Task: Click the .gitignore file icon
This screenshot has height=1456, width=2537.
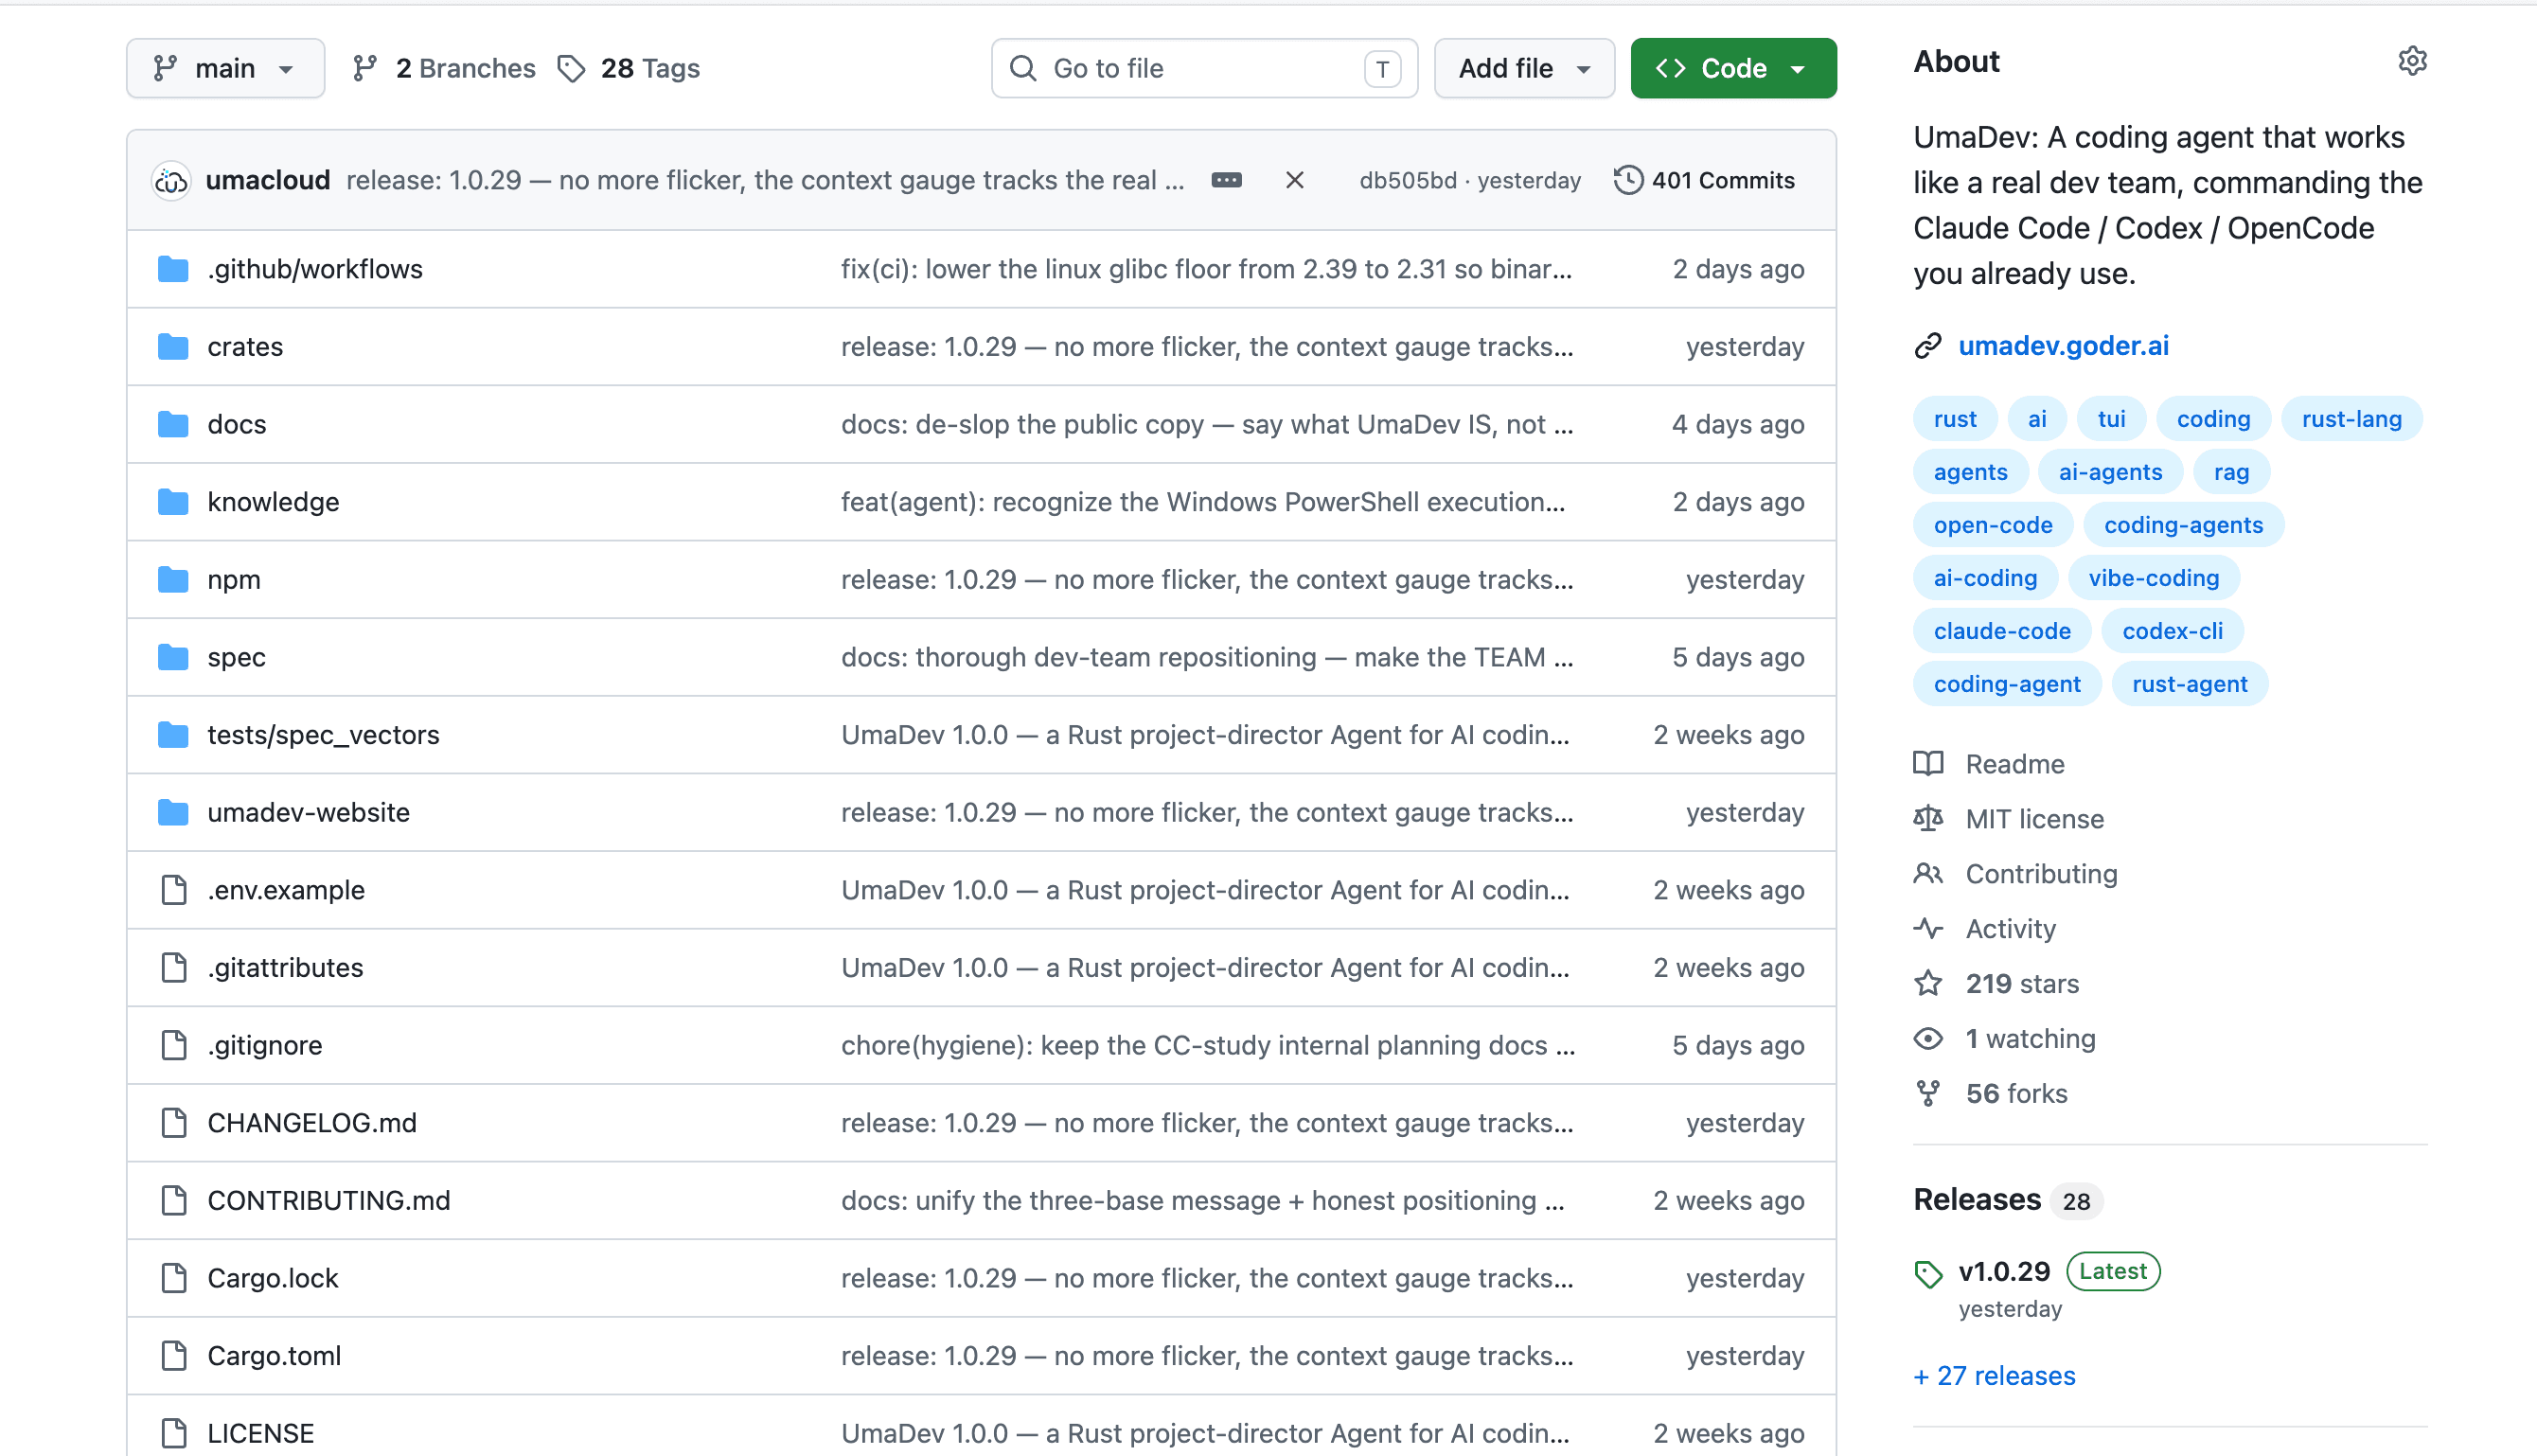Action: [174, 1045]
